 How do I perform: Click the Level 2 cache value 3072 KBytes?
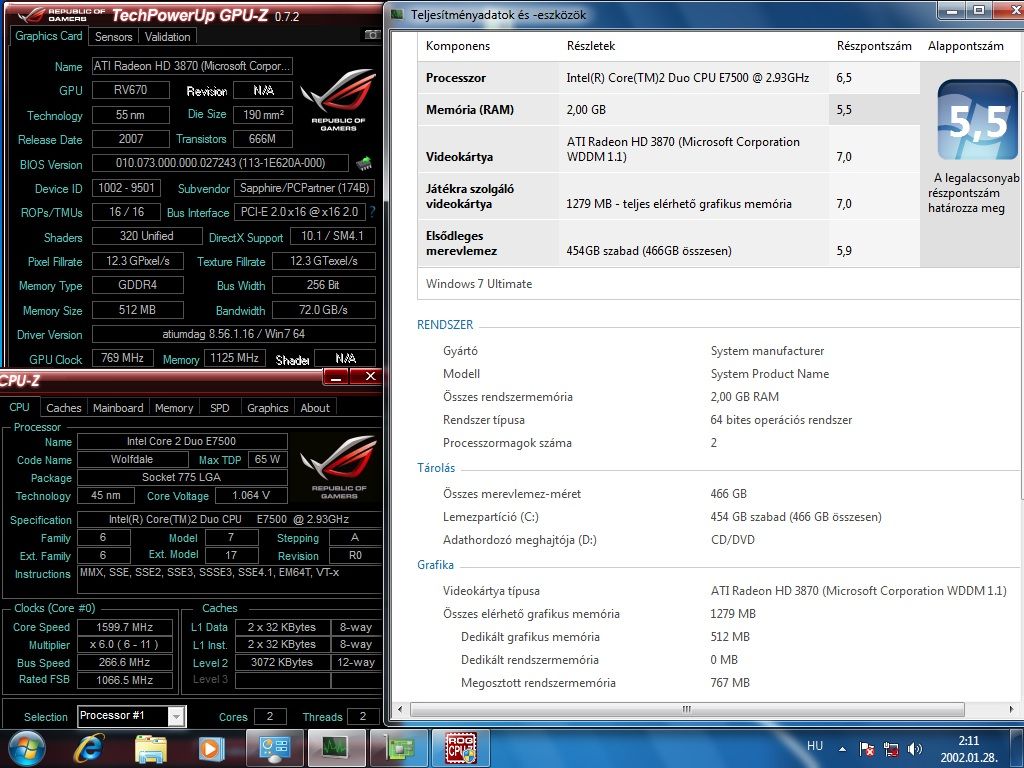(282, 662)
